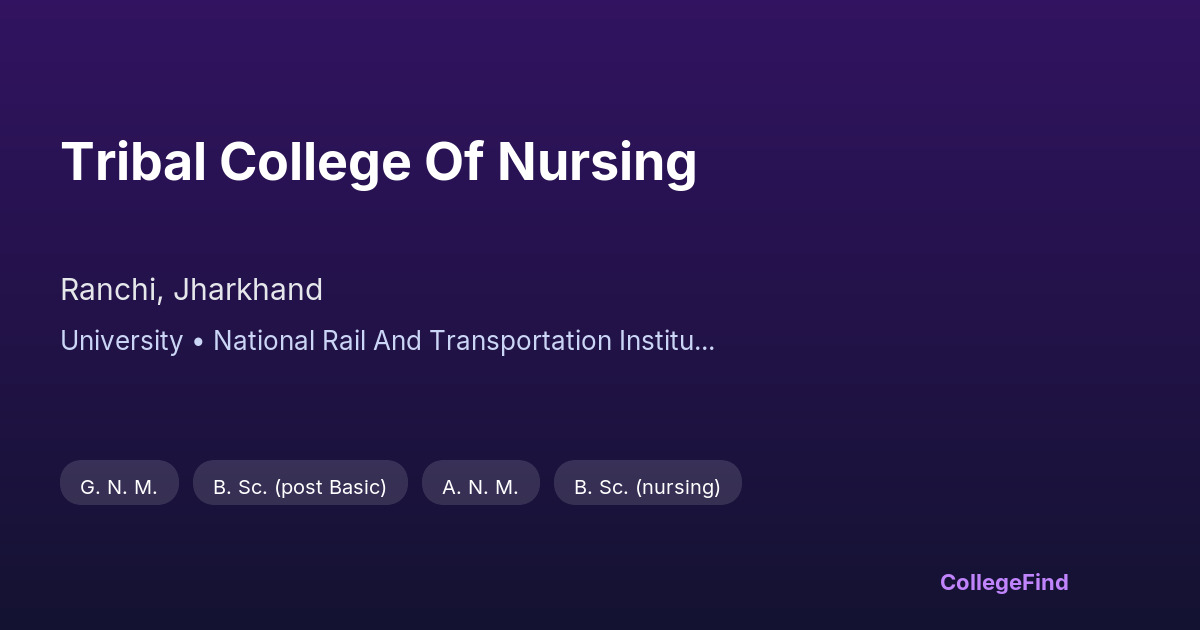Click the truncated word Institu… in affiliation
1200x630 pixels.
(666, 341)
